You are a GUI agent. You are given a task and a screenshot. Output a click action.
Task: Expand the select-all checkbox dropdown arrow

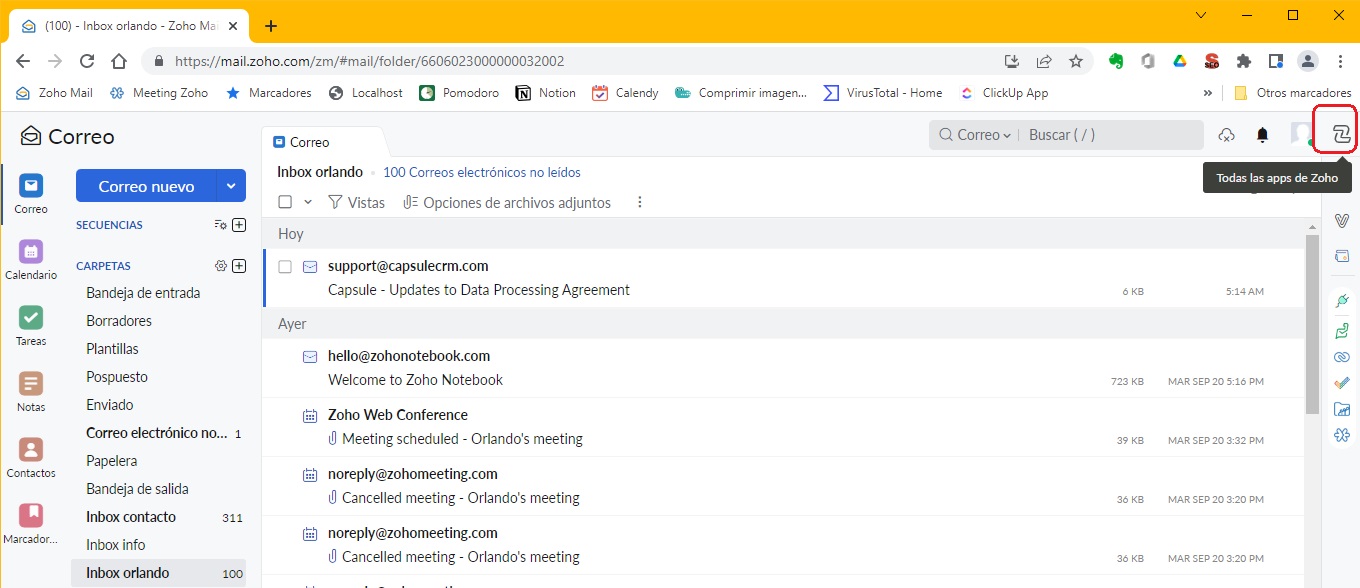click(308, 202)
